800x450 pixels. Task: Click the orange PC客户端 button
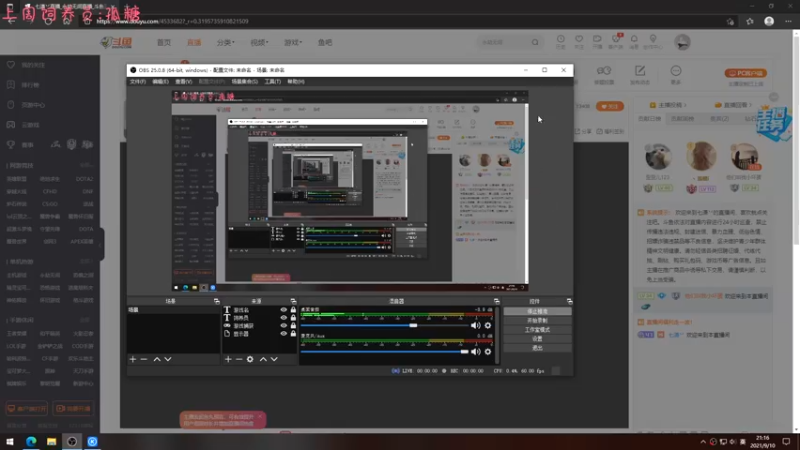(745, 73)
